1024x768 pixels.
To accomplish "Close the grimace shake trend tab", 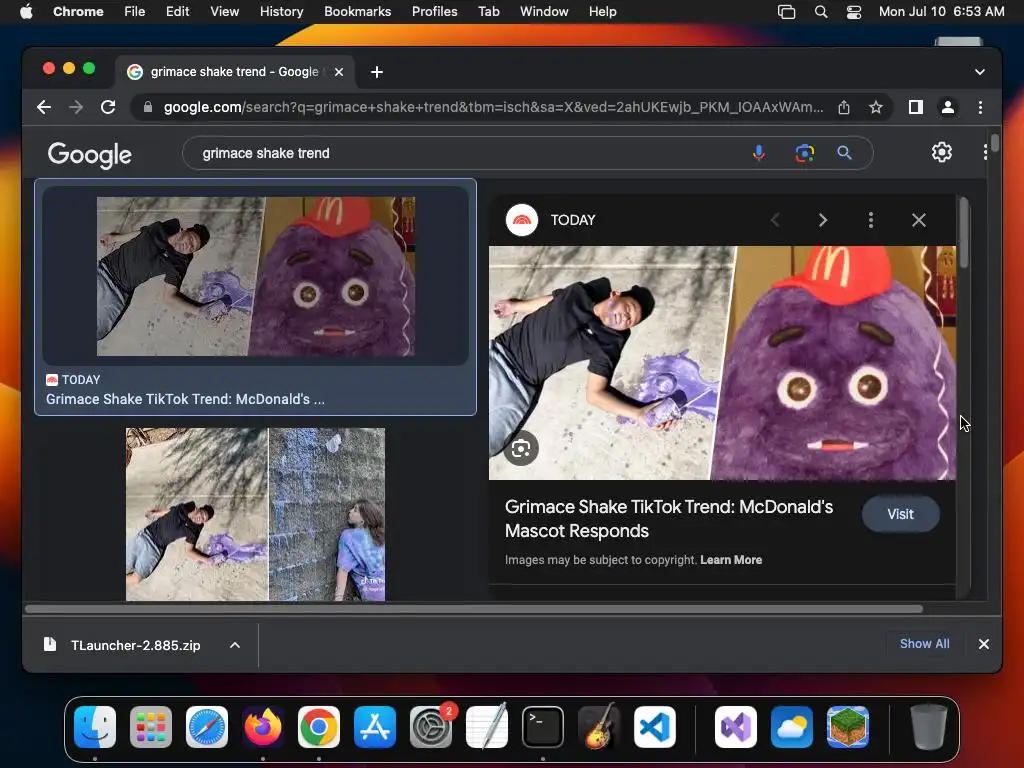I will [339, 72].
